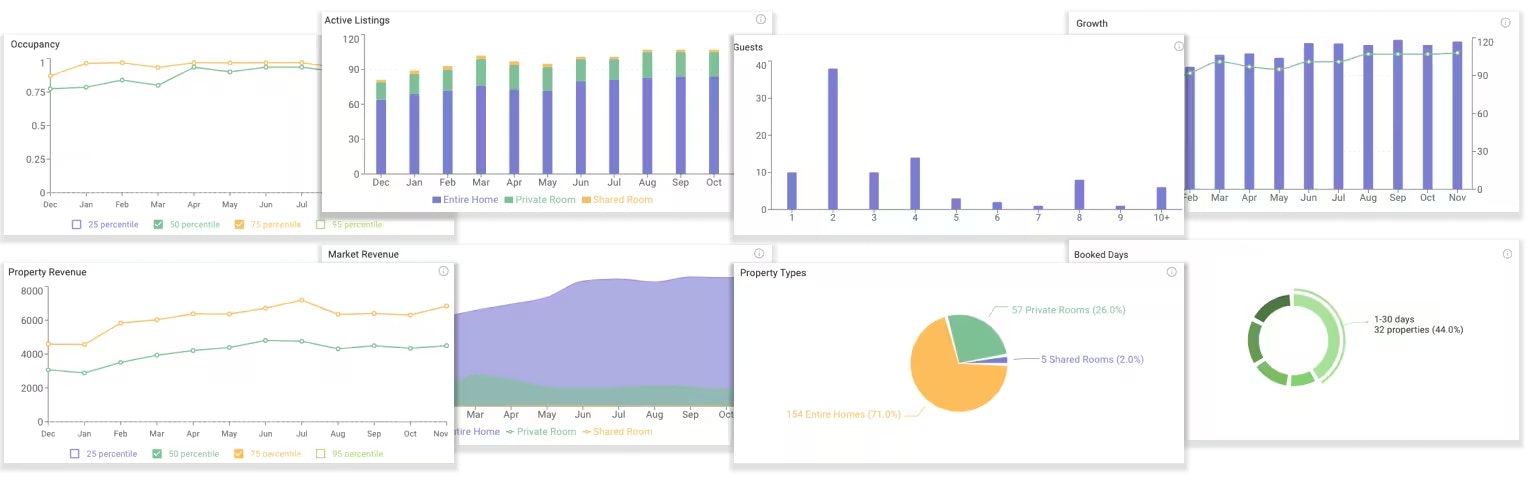Uncheck 75 percentile in Occupancy chart
This screenshot has height=500, width=1536.
point(239,224)
